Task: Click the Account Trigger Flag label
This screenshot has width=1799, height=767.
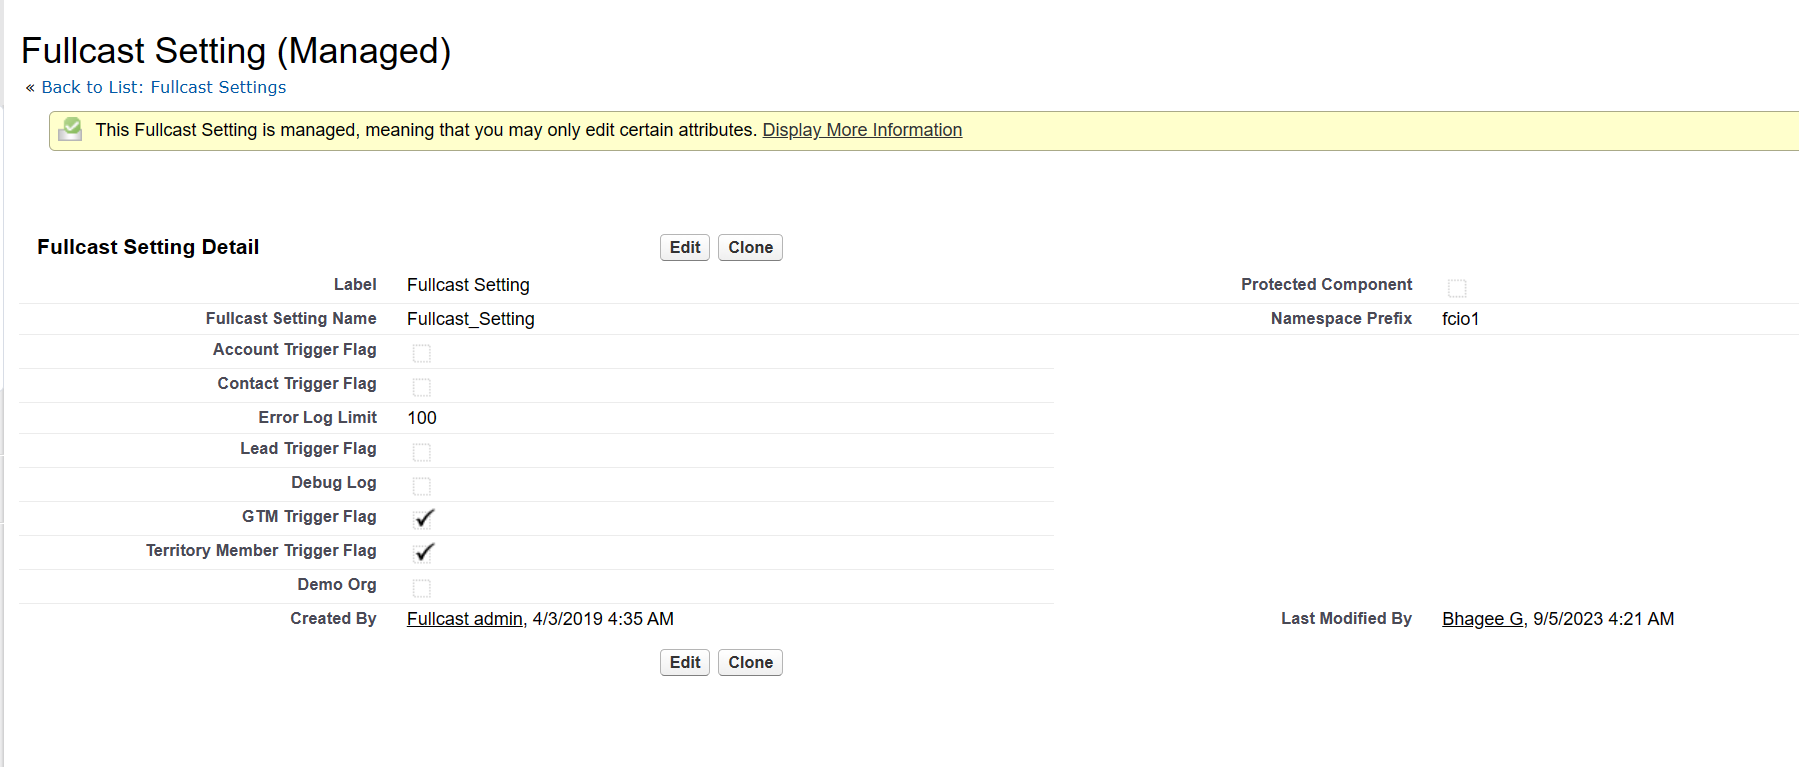Action: pos(295,350)
